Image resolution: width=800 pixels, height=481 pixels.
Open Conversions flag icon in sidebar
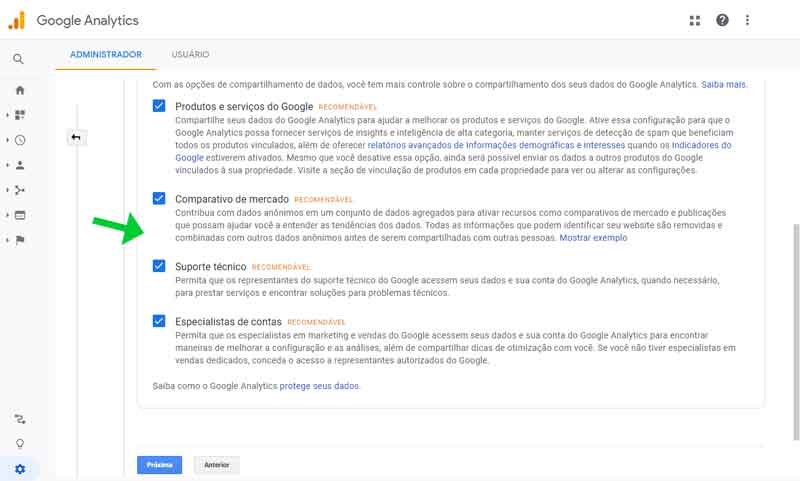[x=20, y=240]
